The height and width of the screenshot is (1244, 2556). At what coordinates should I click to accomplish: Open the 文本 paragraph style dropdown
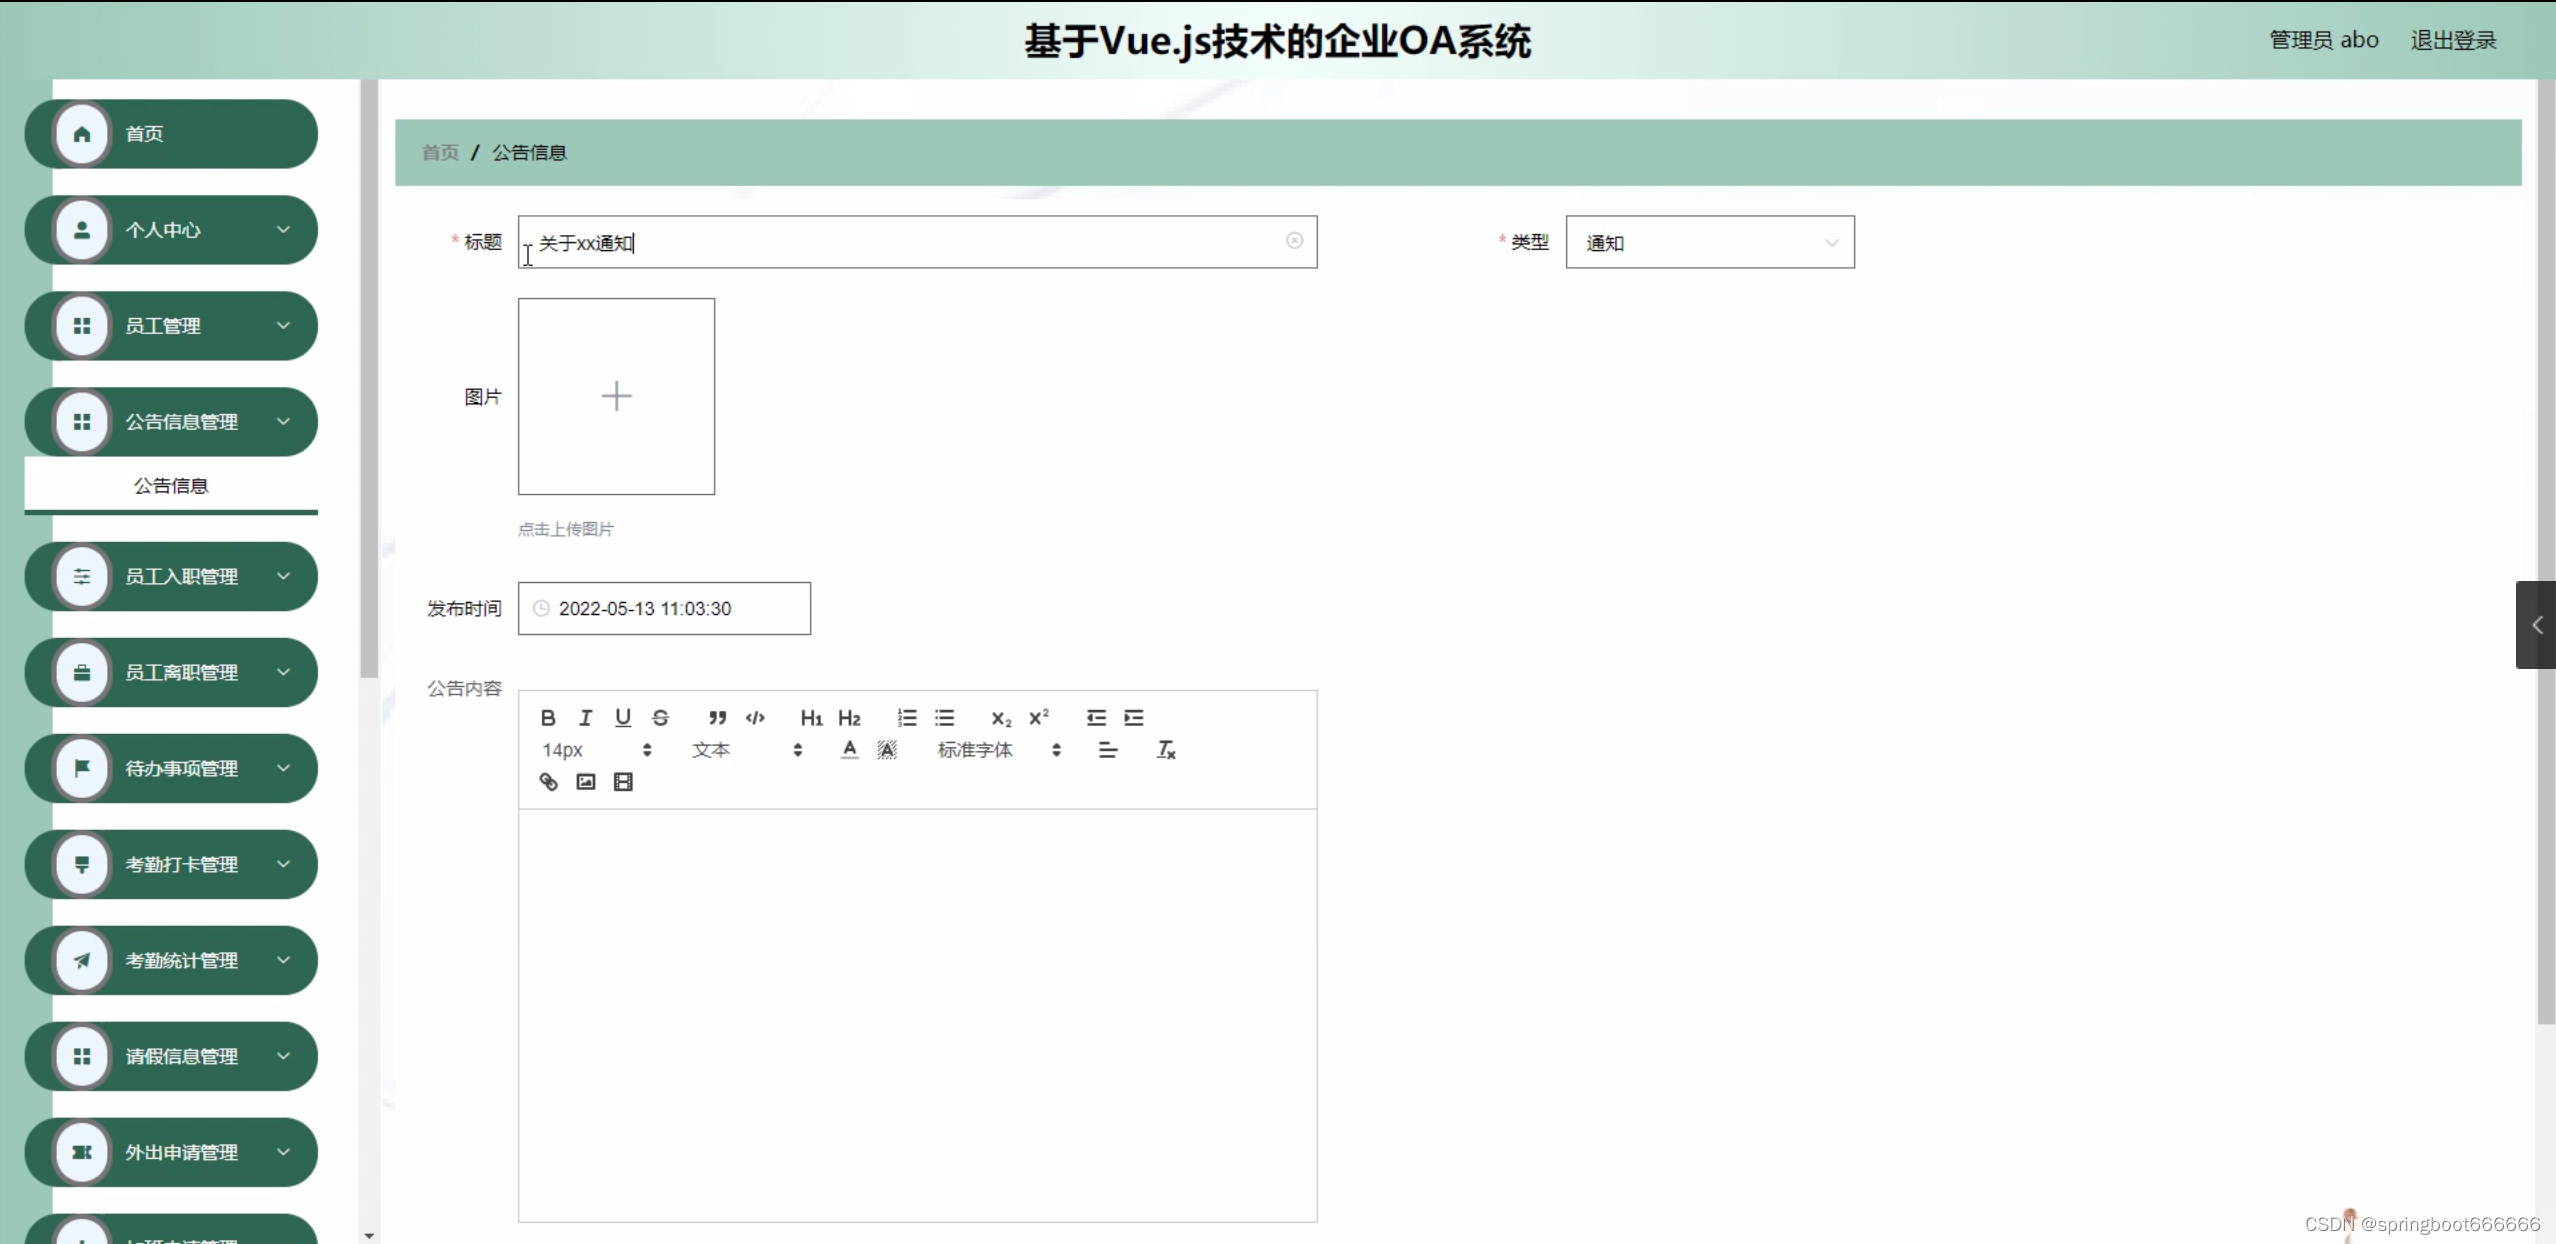pyautogui.click(x=747, y=749)
